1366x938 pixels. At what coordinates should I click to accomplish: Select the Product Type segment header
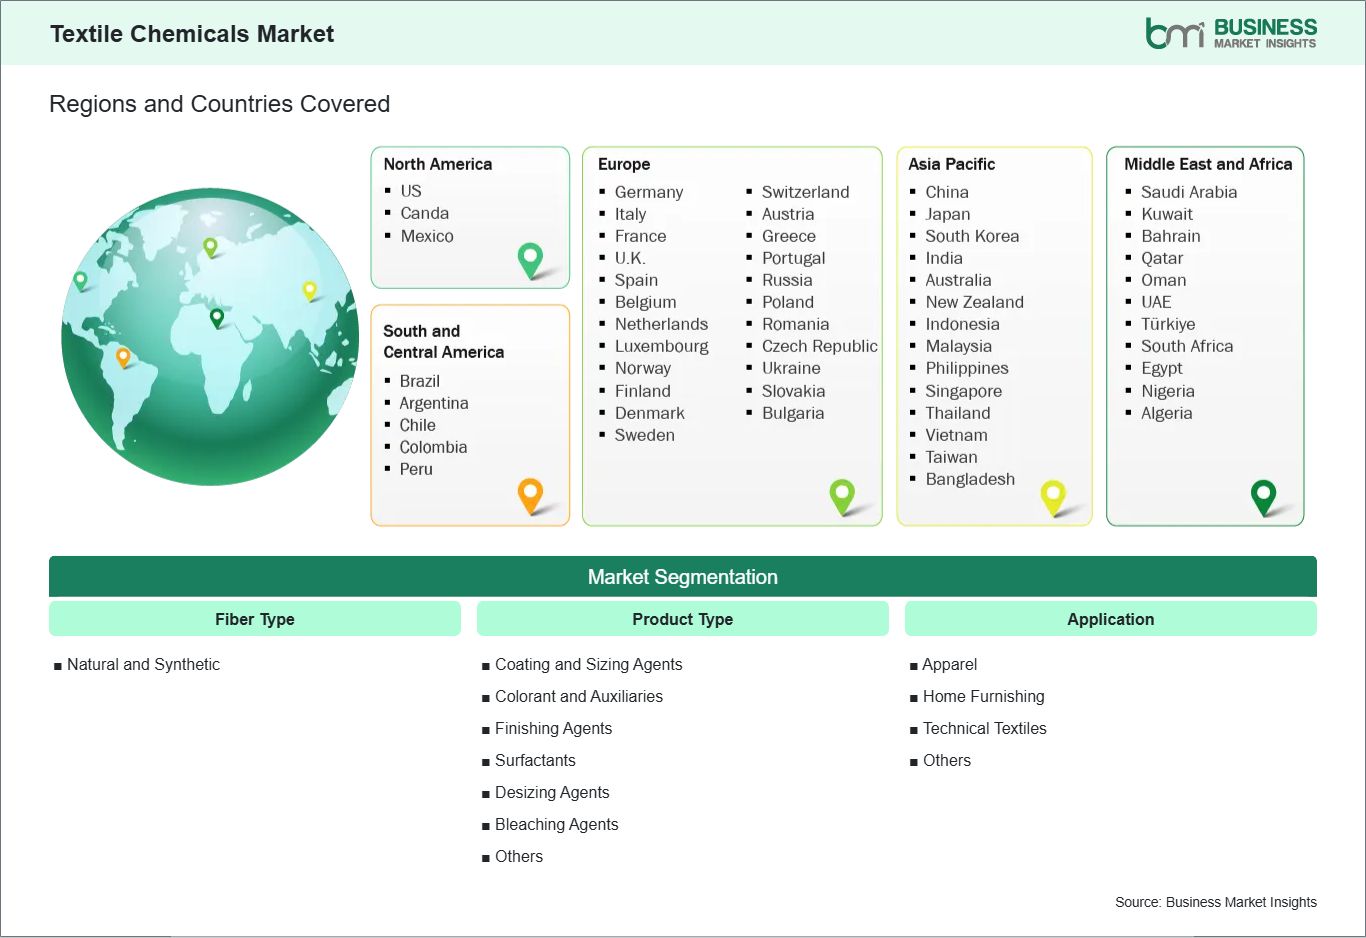point(682,619)
